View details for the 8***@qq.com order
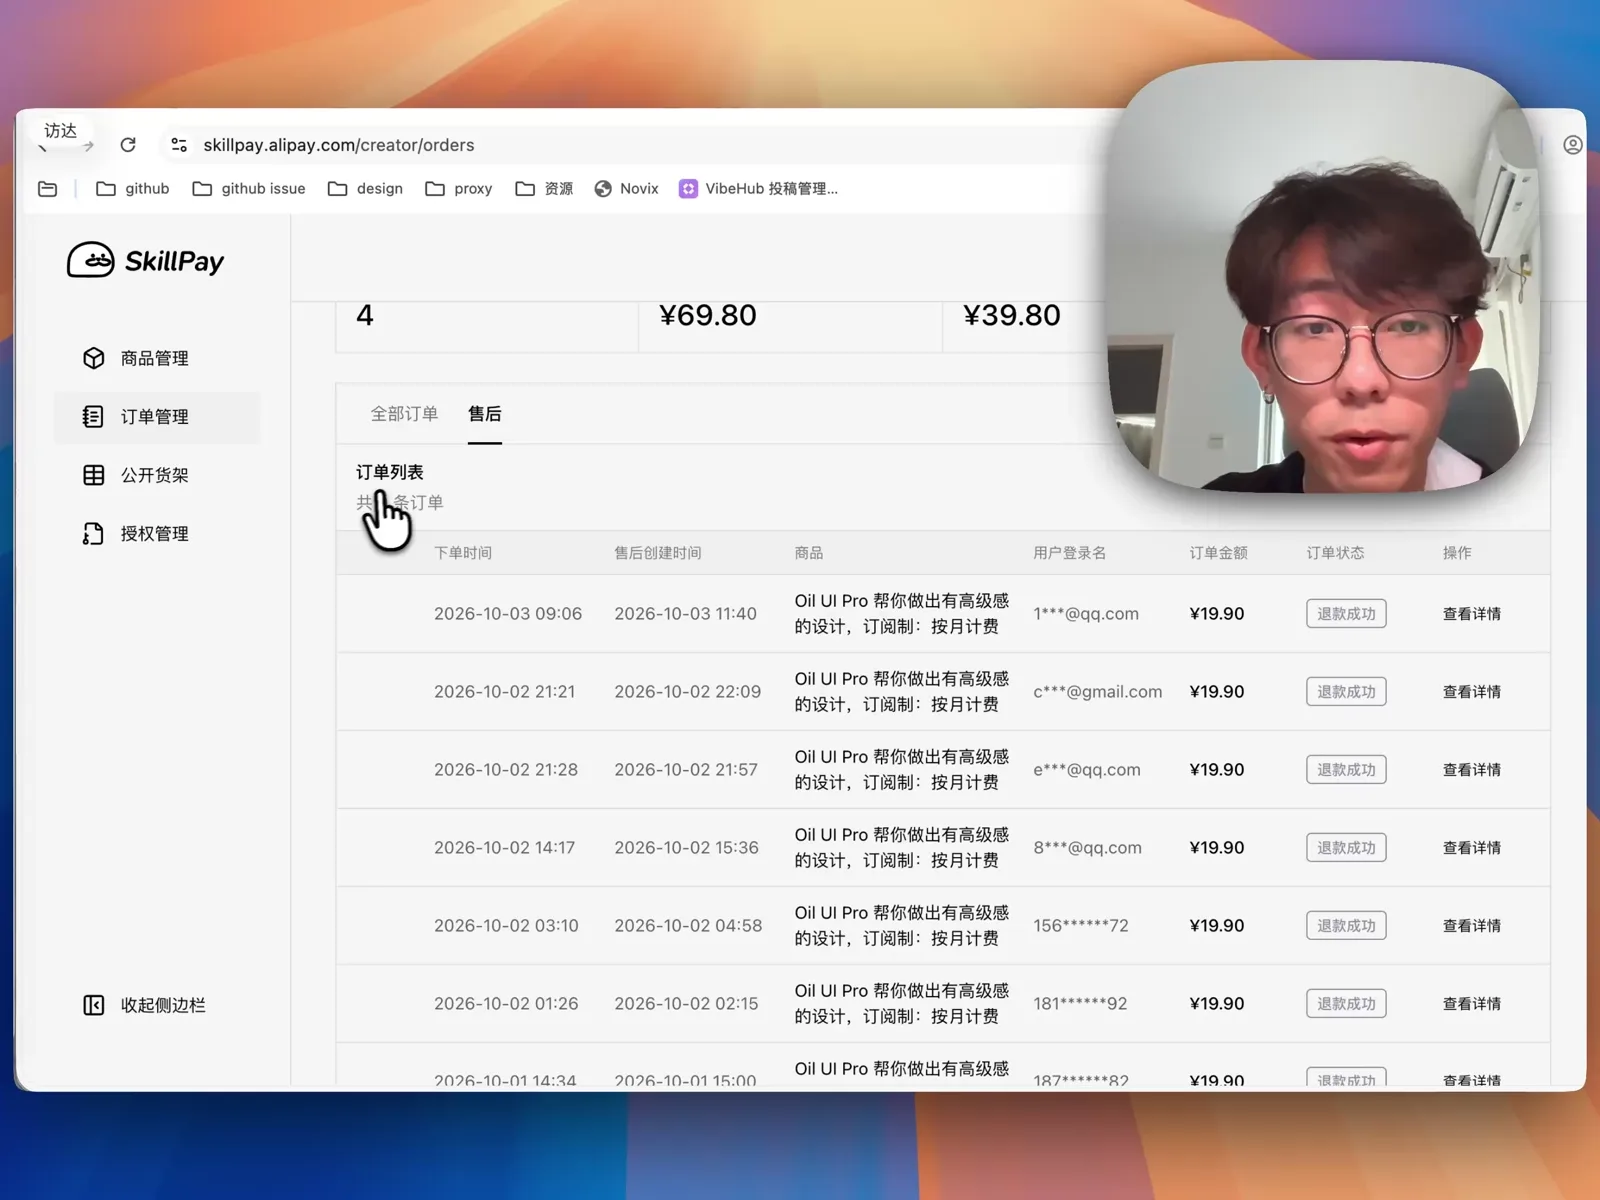 [x=1471, y=848]
